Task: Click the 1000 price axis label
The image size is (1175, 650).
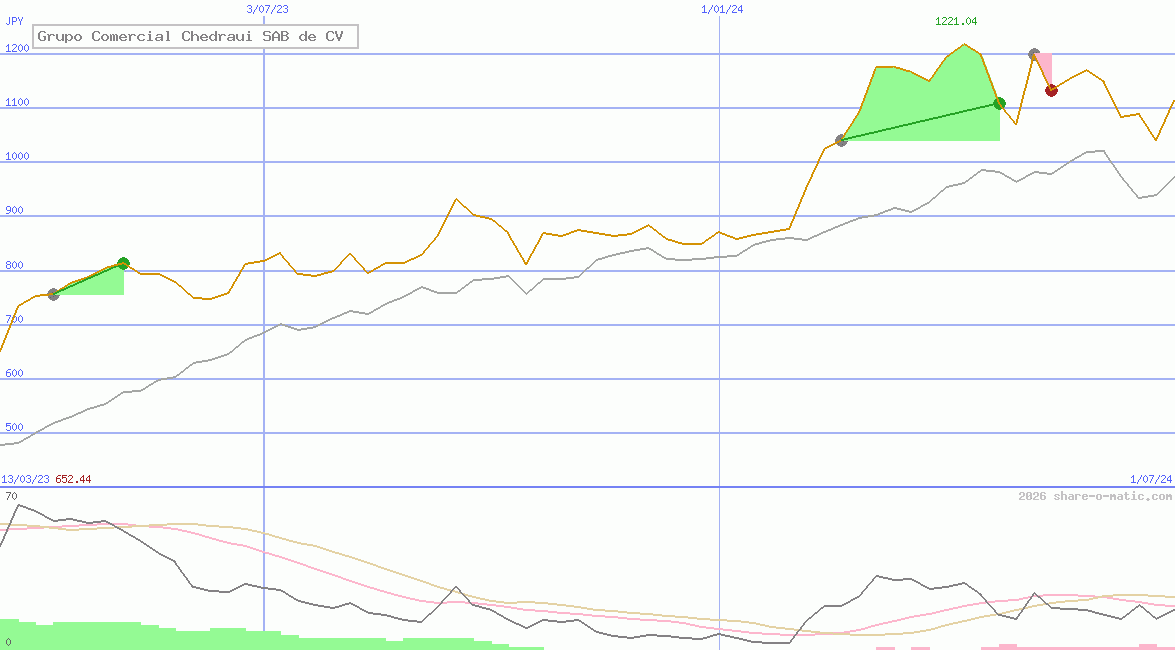Action: pos(17,156)
